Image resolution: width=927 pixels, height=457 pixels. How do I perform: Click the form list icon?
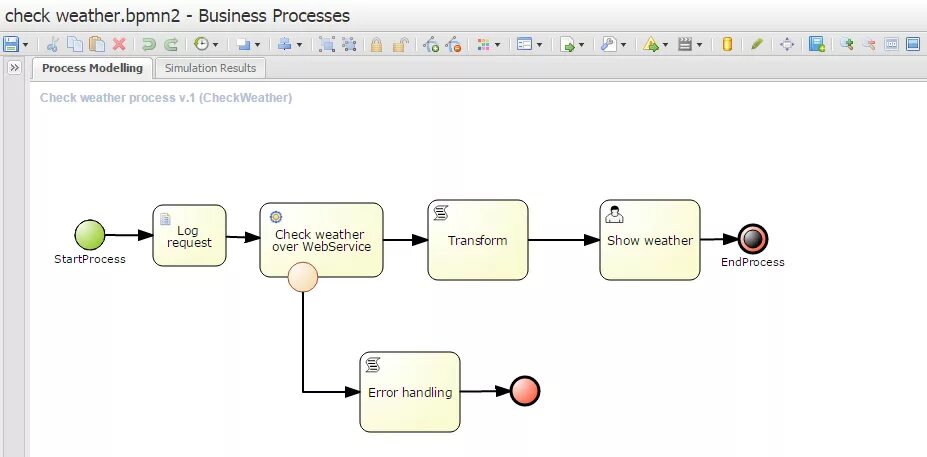[525, 44]
